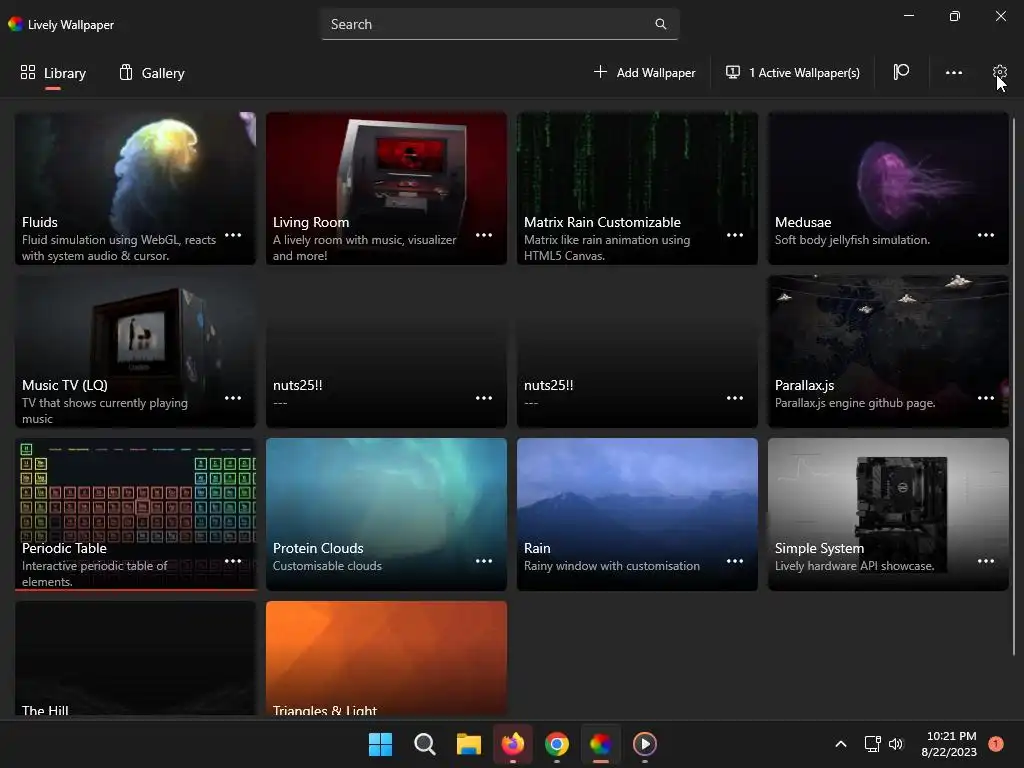
Task: Open File Explorer from the taskbar
Action: click(x=468, y=744)
